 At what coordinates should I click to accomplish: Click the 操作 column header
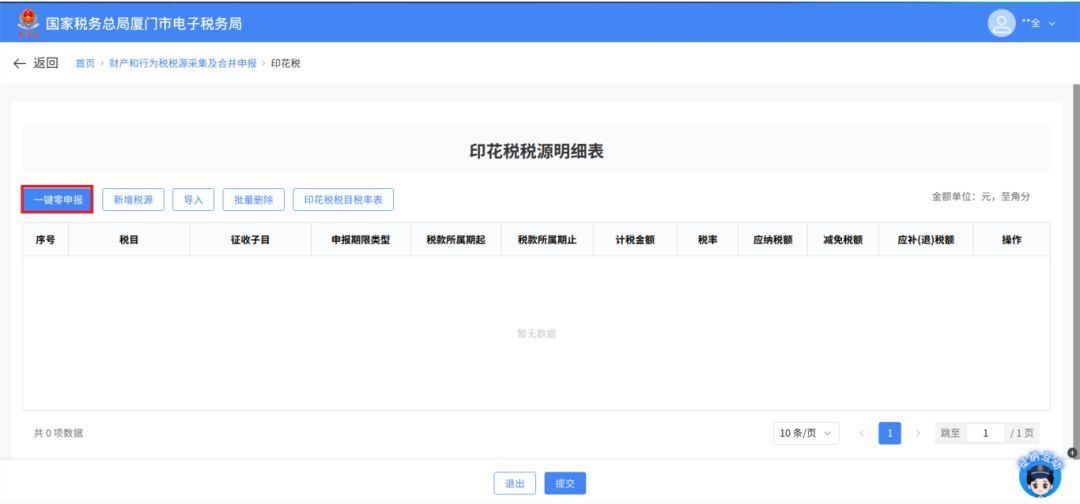click(x=1011, y=240)
